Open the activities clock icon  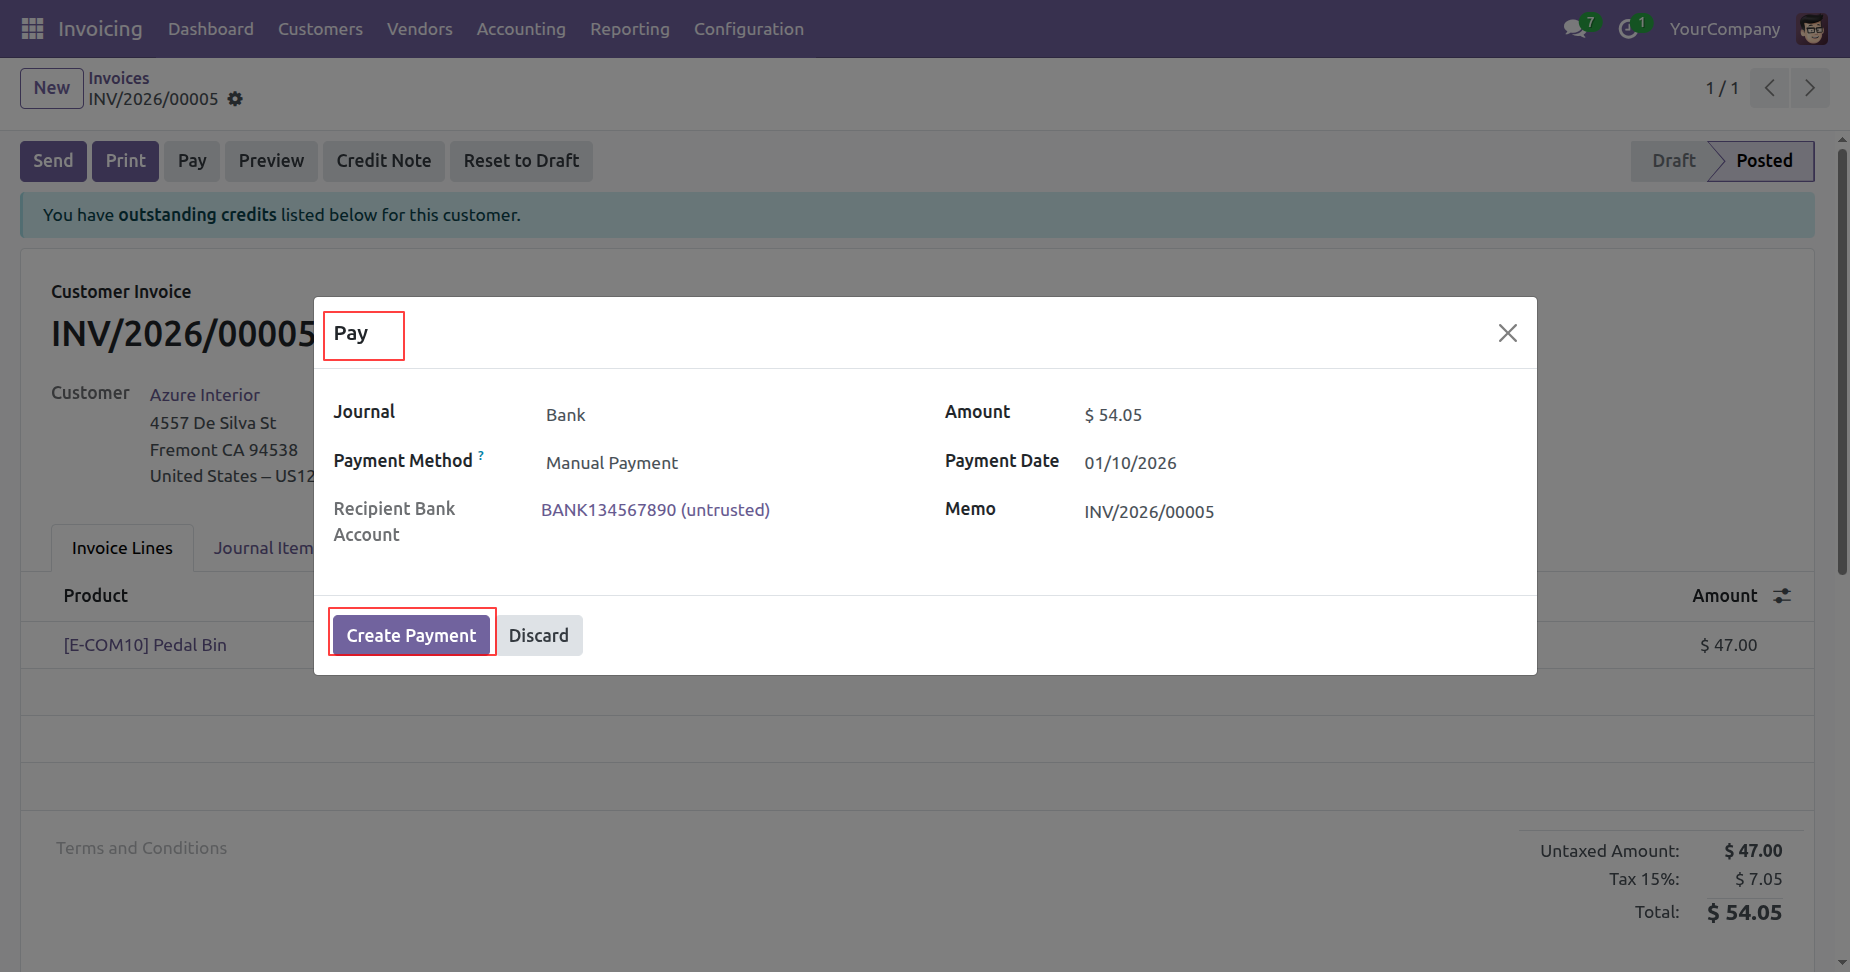tap(1628, 29)
